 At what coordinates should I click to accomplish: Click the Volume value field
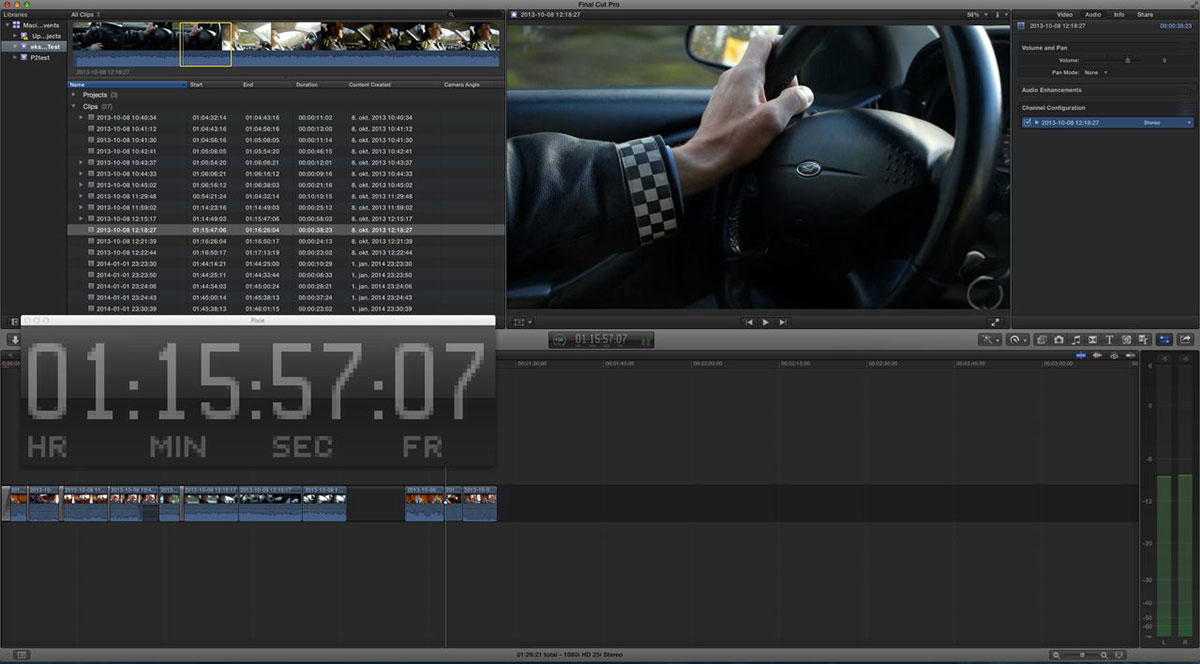(x=1165, y=61)
